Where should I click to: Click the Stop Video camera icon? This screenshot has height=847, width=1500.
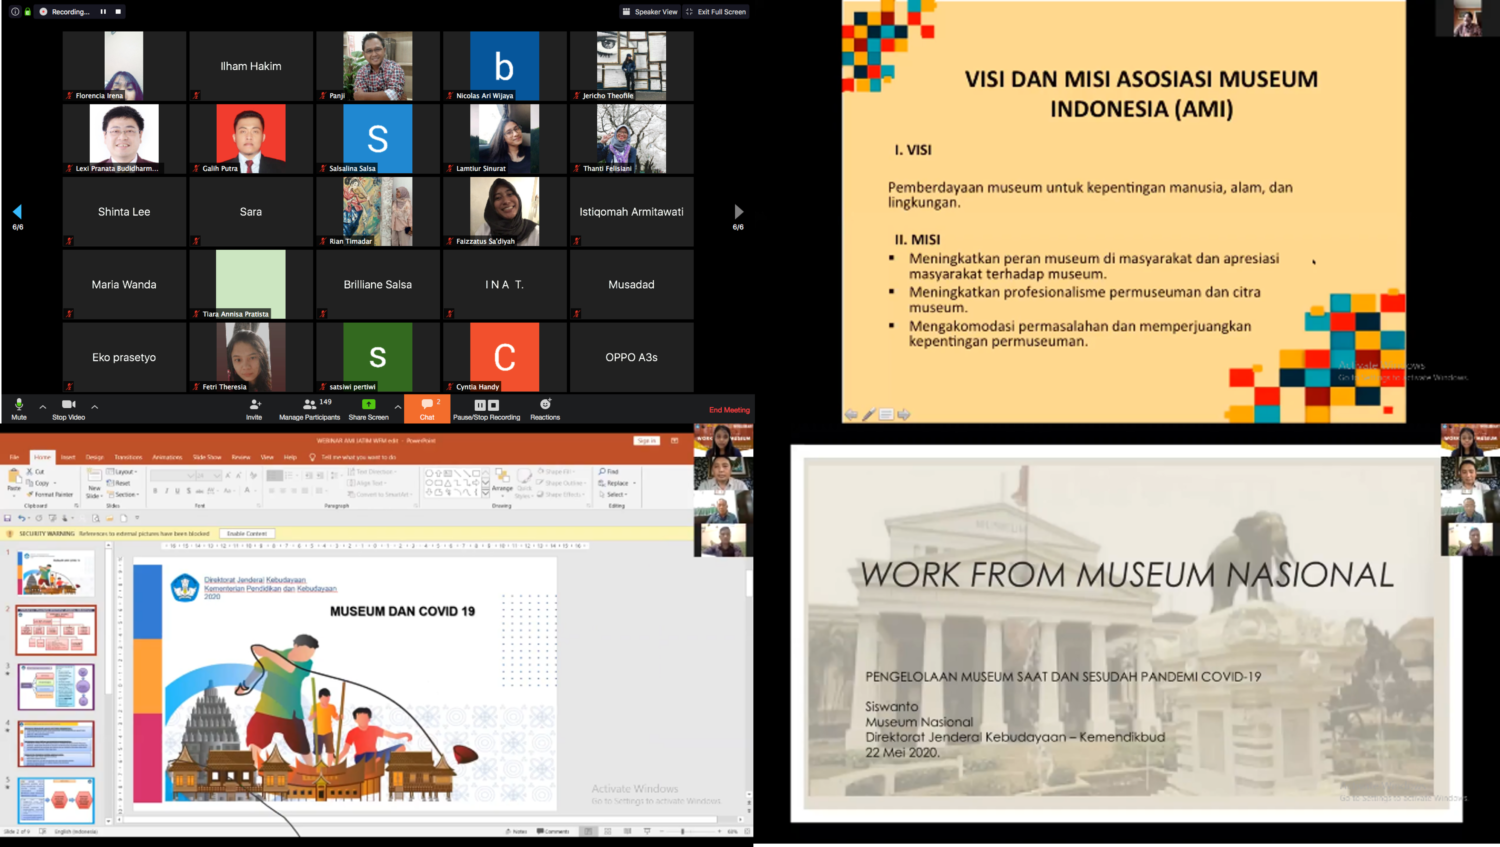coord(68,405)
